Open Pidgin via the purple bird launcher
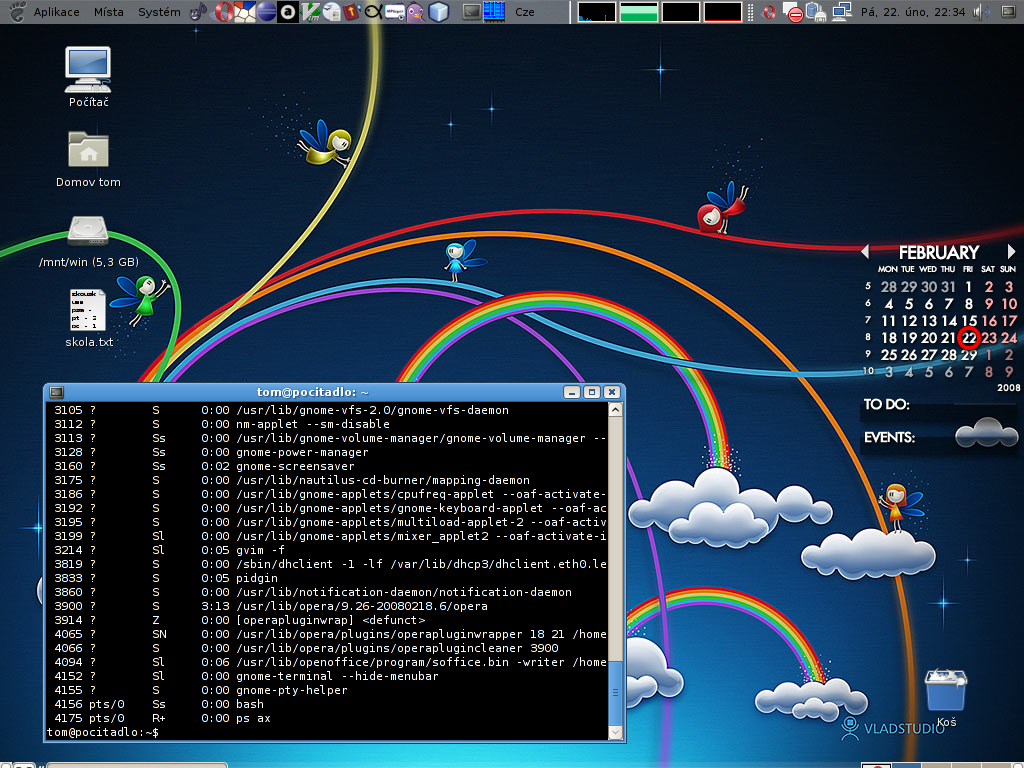 pos(415,12)
